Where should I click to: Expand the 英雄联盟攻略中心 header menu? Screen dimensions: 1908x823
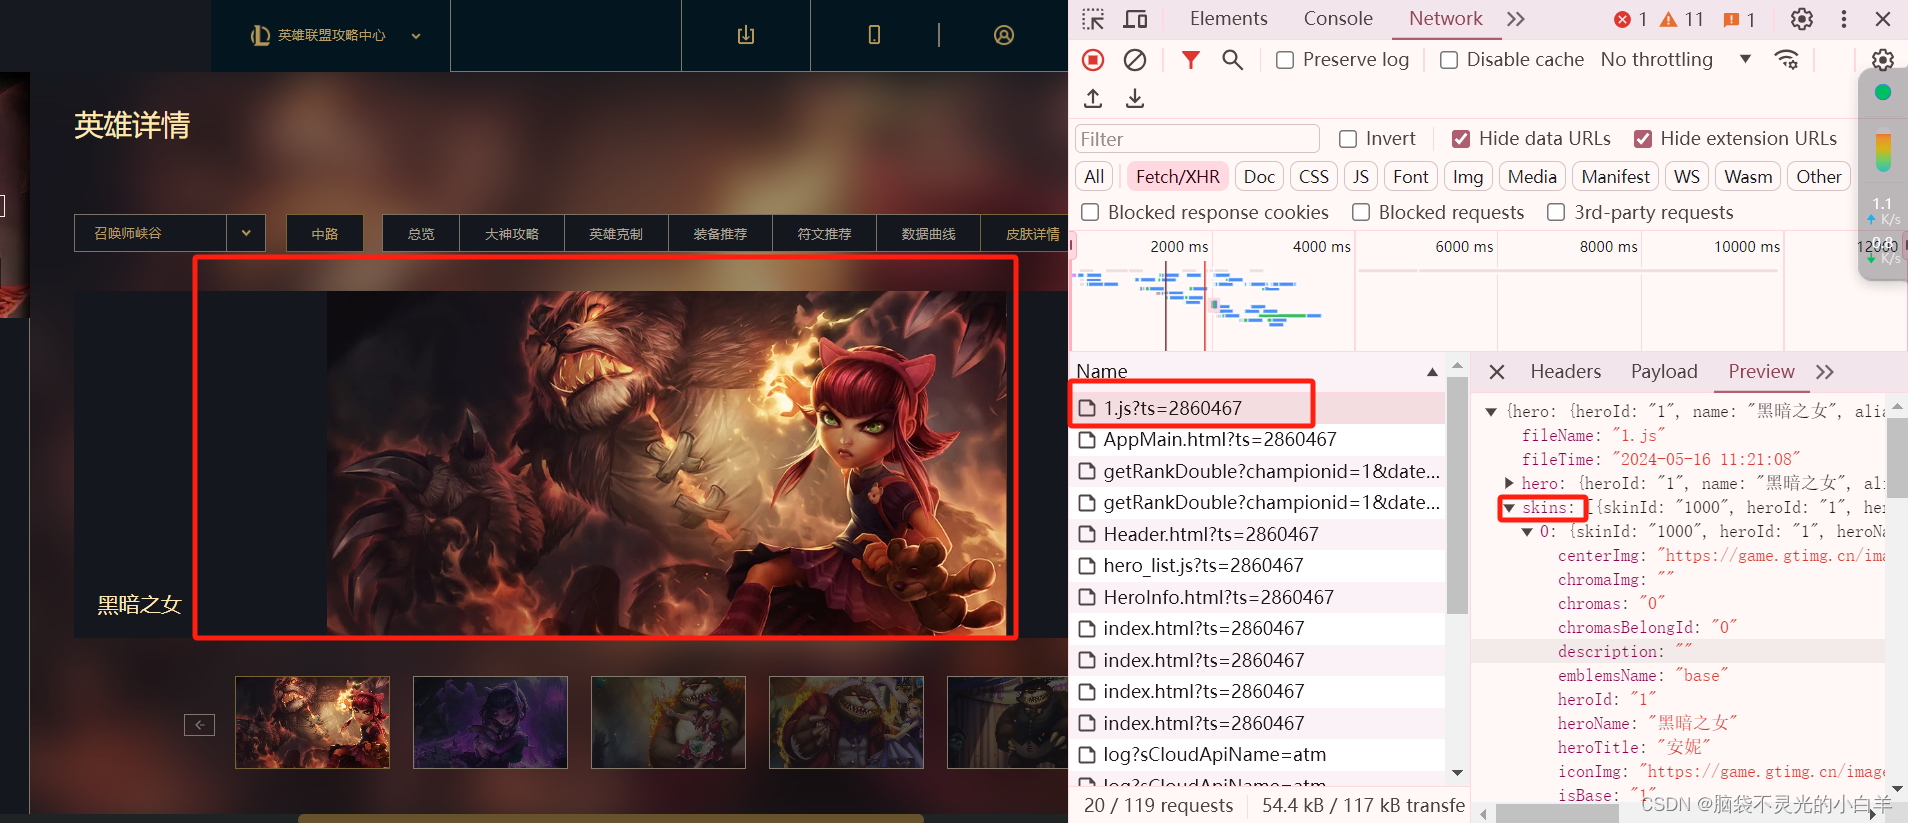click(x=335, y=35)
